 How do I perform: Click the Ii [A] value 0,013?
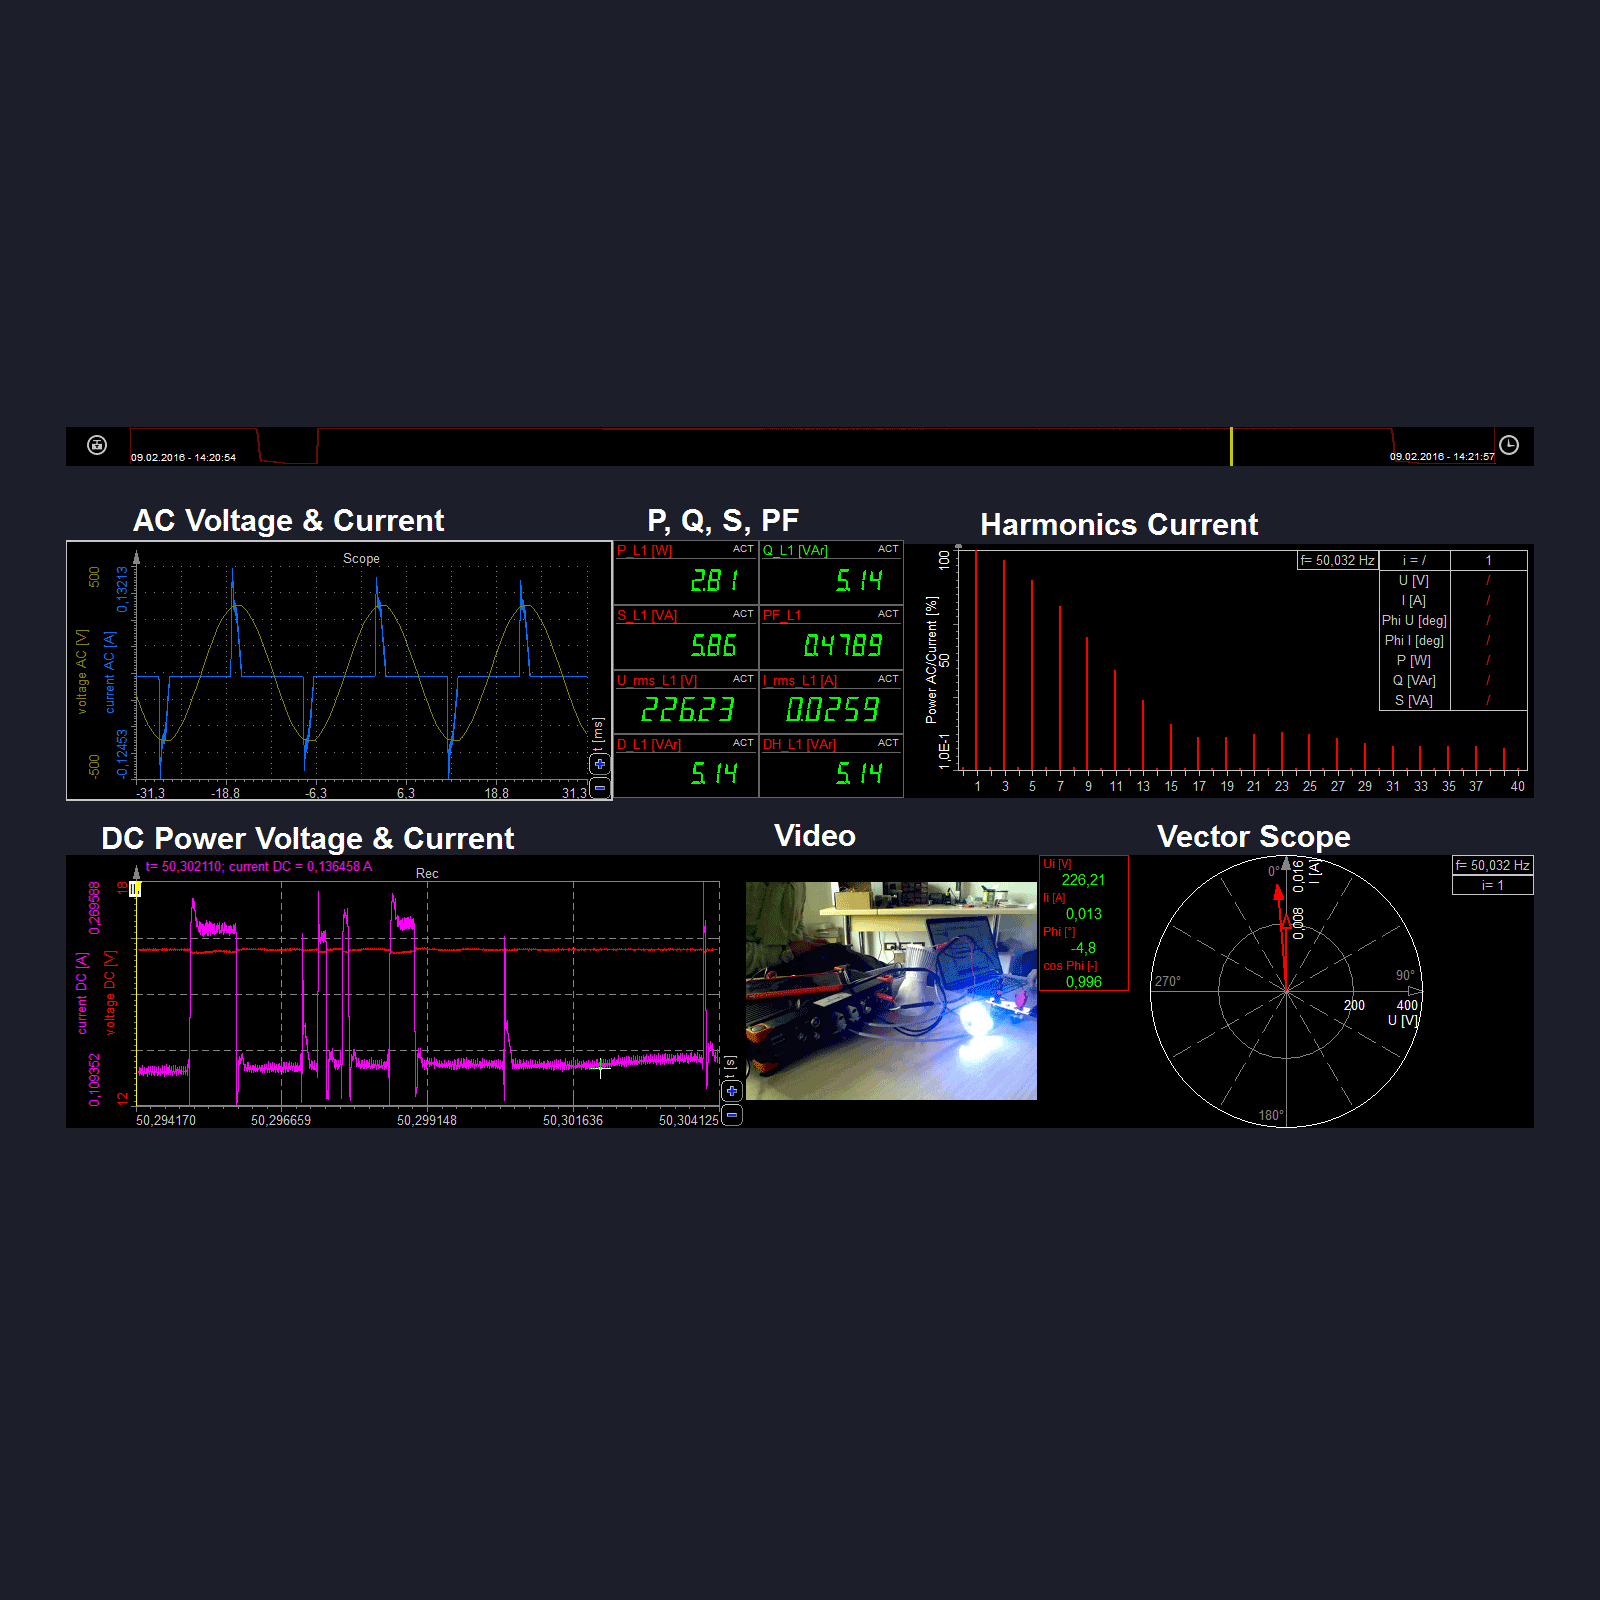tap(1084, 914)
